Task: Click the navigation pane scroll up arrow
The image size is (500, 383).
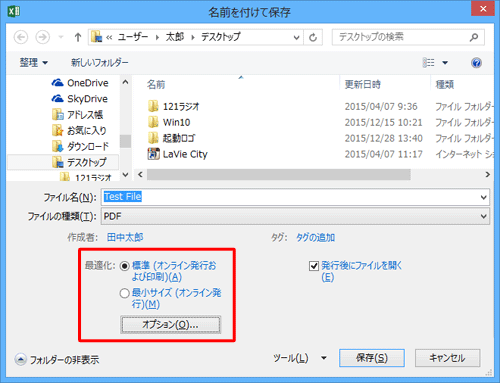Action: coord(125,82)
